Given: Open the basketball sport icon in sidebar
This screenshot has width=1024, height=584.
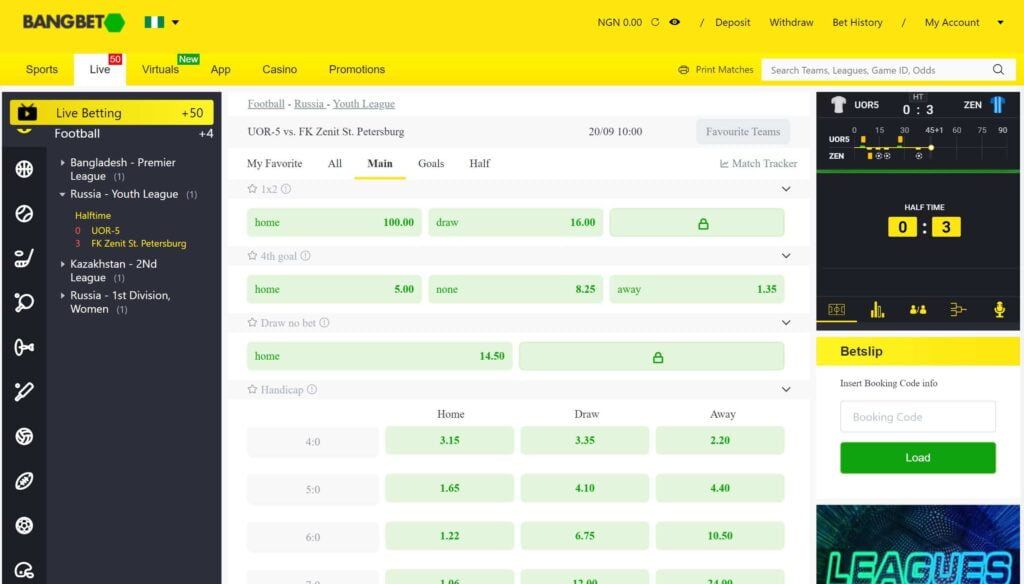Looking at the screenshot, I should tap(24, 169).
